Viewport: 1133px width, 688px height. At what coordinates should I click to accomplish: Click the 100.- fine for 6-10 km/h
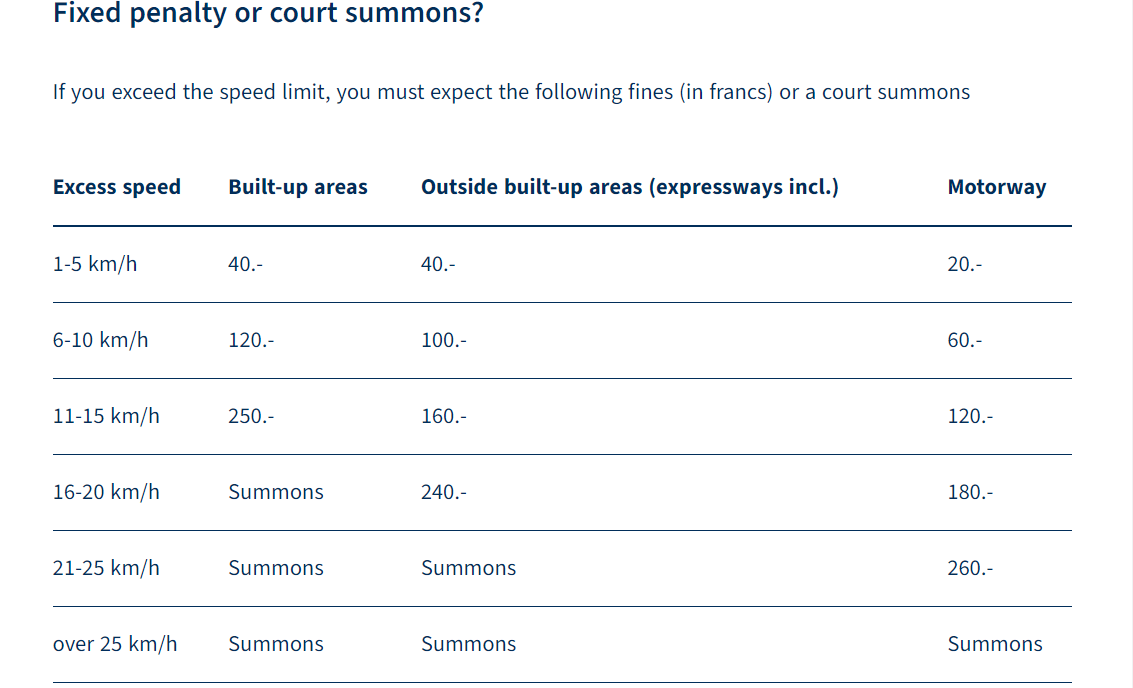click(x=444, y=340)
